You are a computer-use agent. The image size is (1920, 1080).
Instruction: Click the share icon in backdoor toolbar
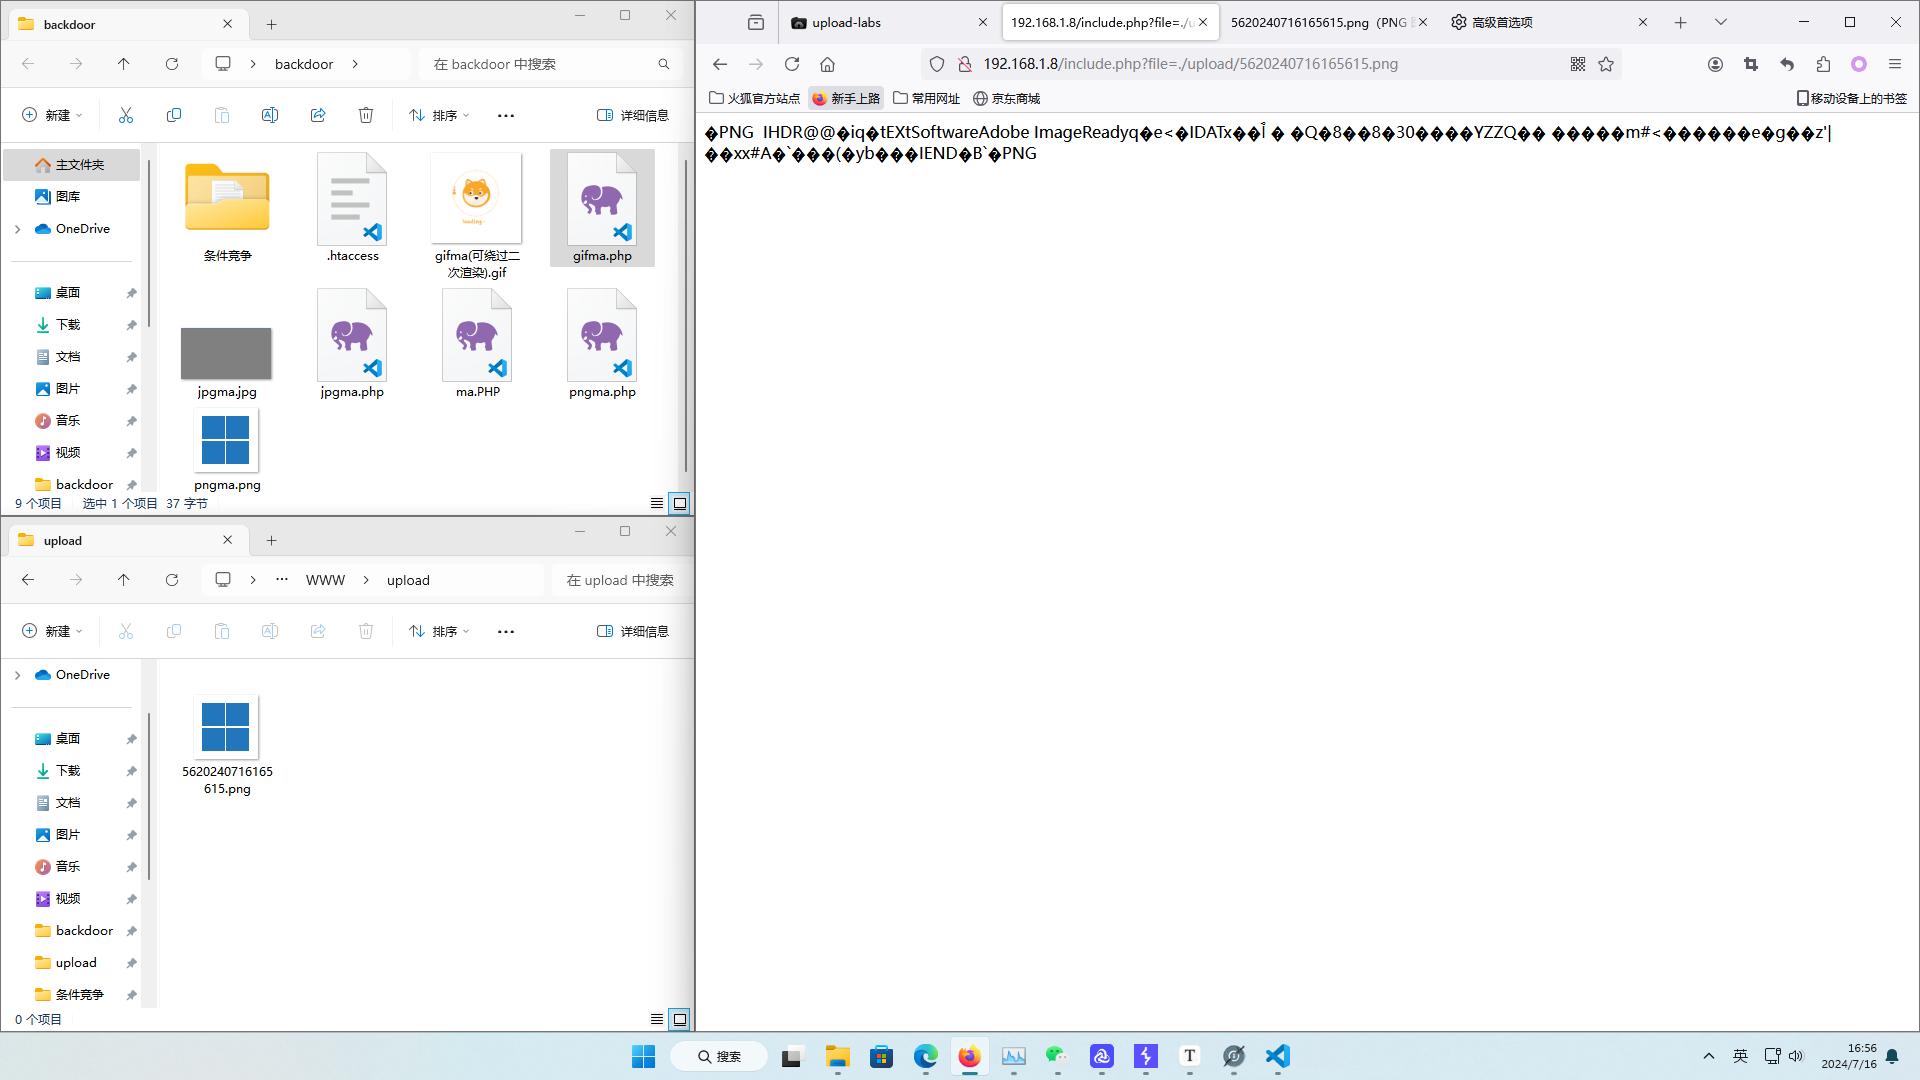318,115
